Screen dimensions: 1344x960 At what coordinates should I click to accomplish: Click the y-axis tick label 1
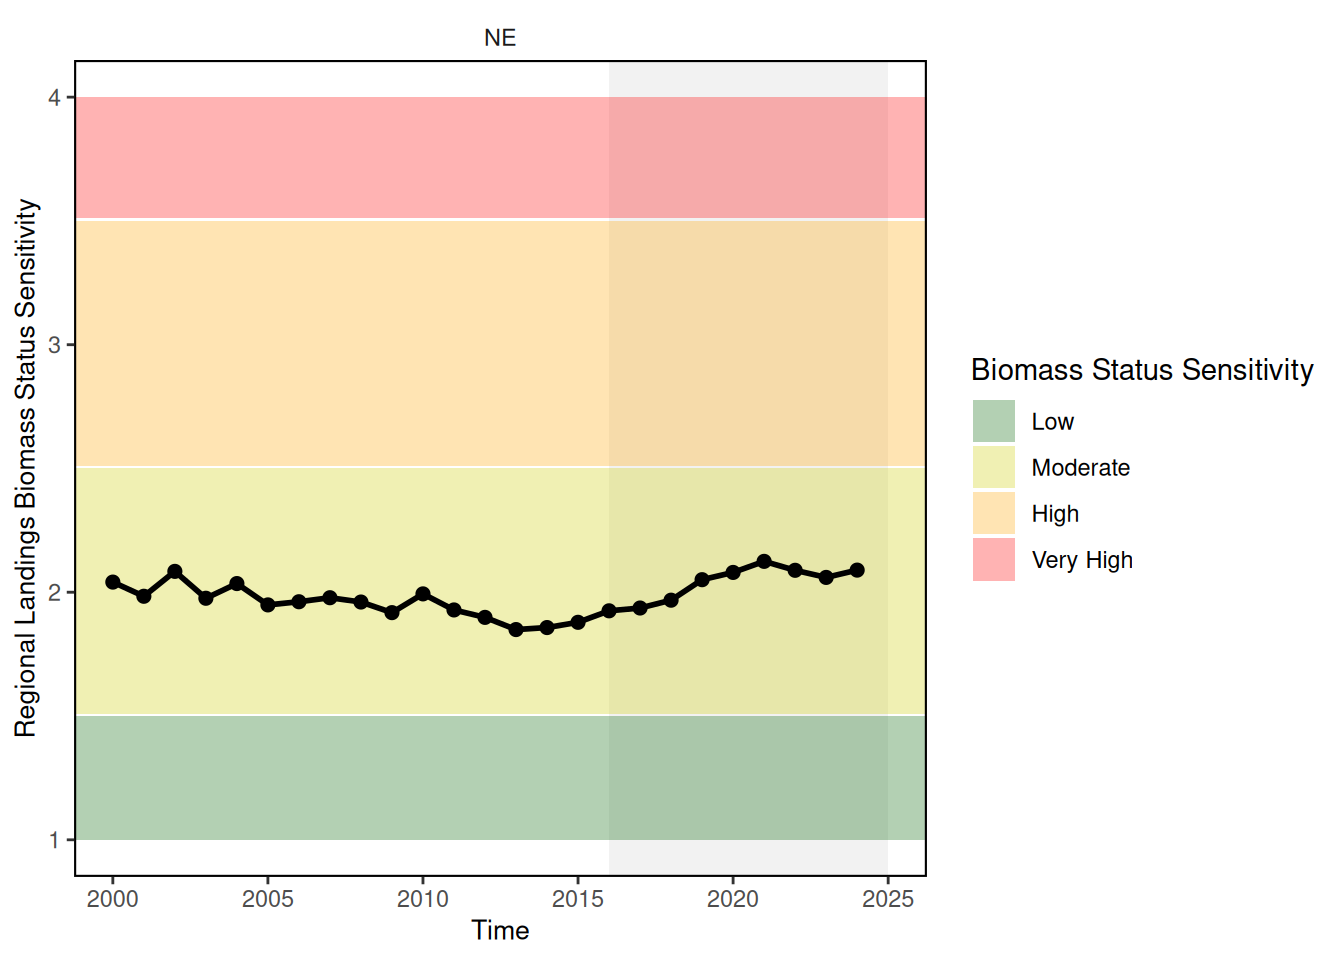click(55, 840)
